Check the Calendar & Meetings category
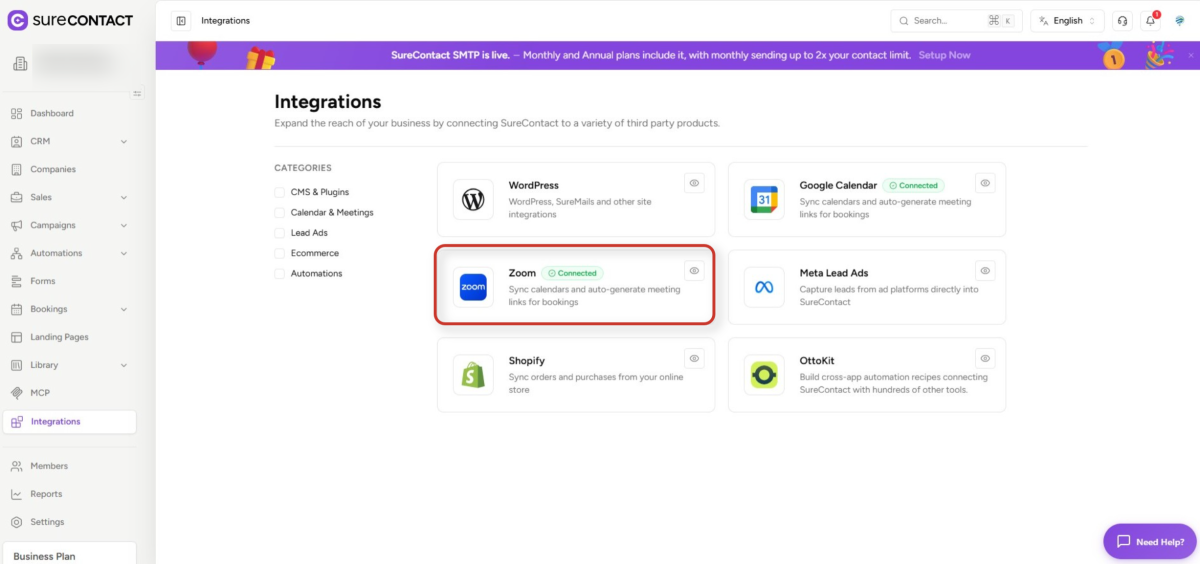1200x564 pixels. coord(280,212)
